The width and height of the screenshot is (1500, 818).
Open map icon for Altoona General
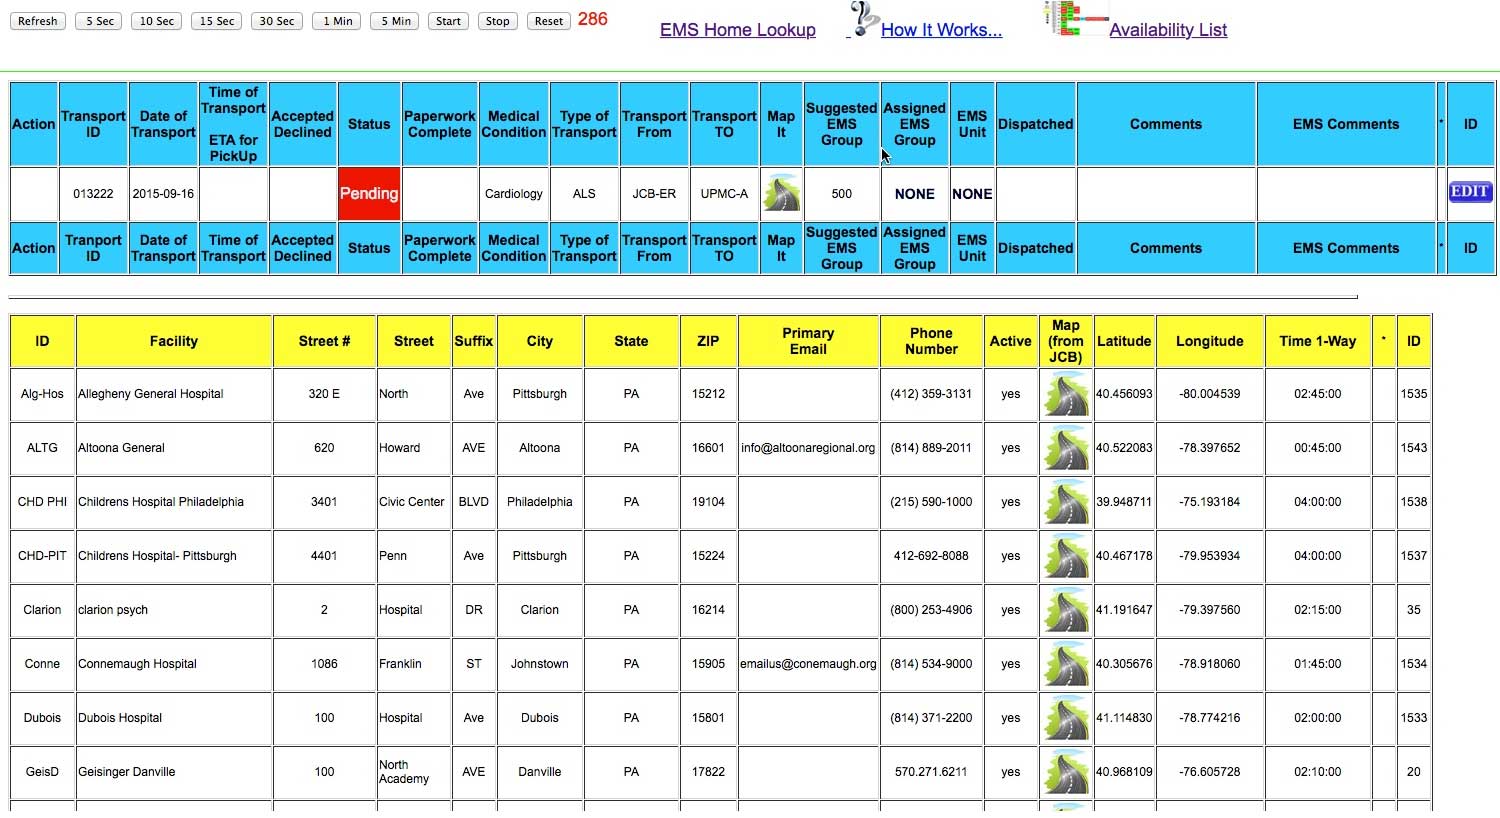[x=1066, y=448]
